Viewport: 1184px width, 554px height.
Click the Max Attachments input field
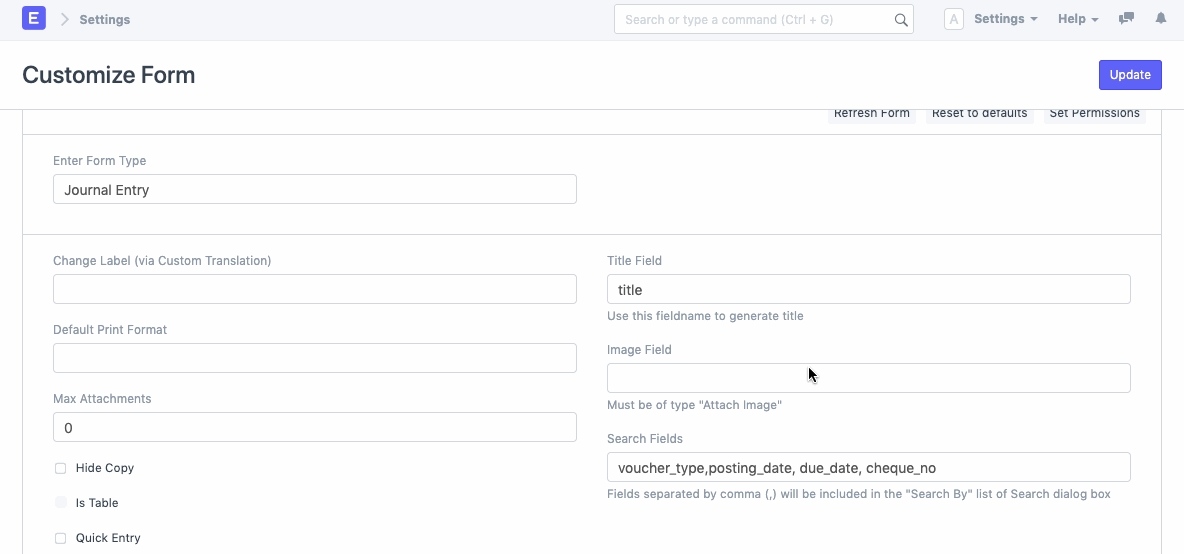(314, 427)
